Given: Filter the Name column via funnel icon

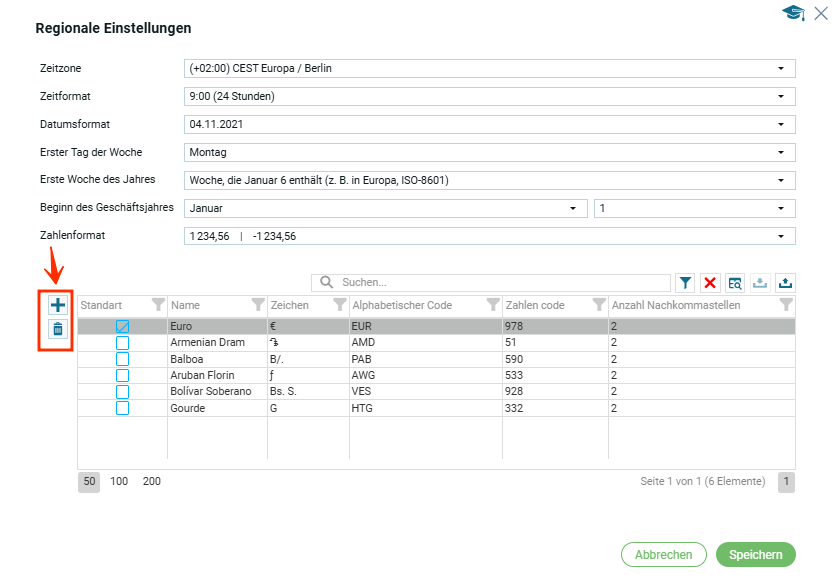Looking at the screenshot, I should coord(258,305).
